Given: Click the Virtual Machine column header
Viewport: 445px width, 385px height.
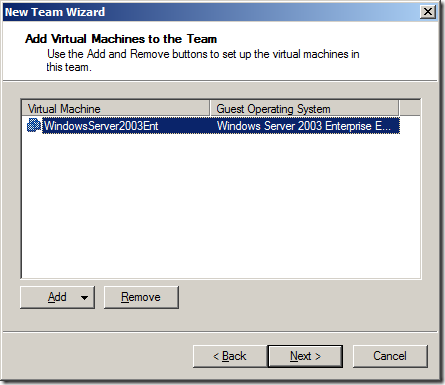Looking at the screenshot, I should [116, 109].
